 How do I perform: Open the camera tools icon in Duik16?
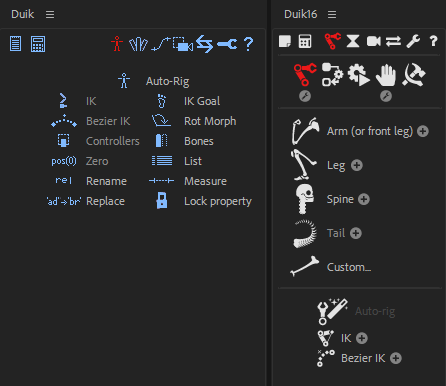click(373, 41)
